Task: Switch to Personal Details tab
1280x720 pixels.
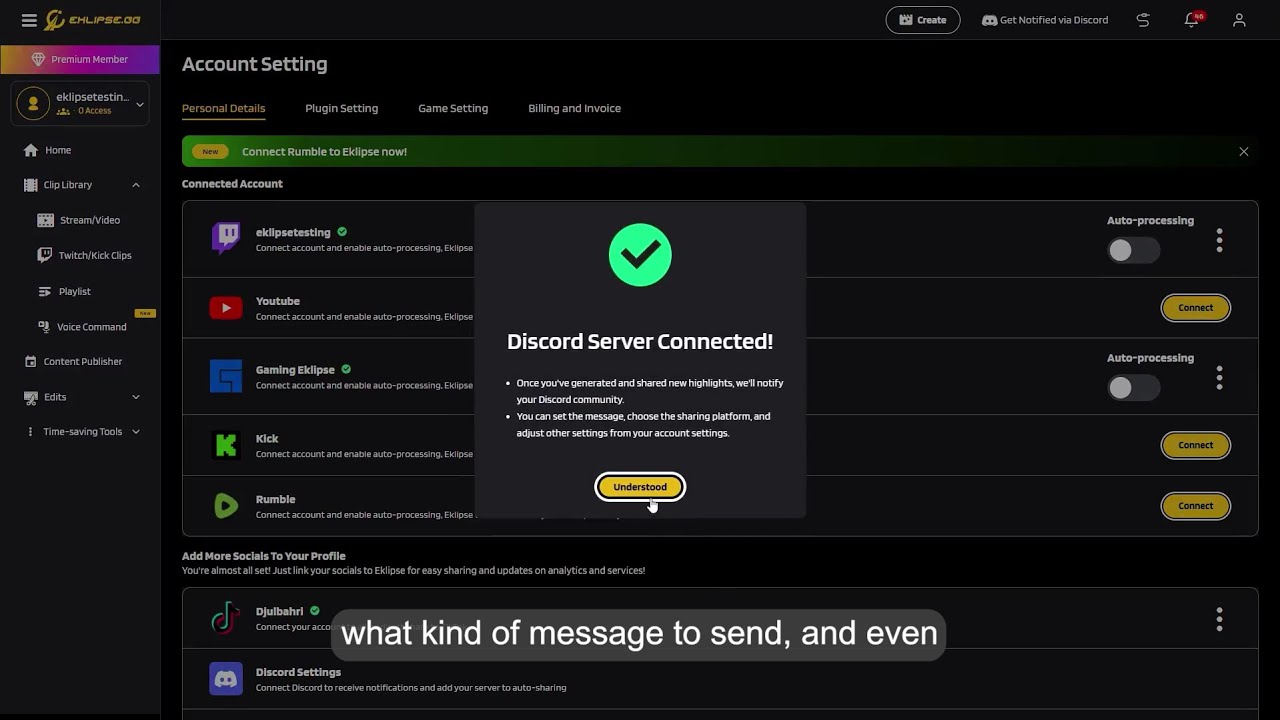Action: (x=223, y=108)
